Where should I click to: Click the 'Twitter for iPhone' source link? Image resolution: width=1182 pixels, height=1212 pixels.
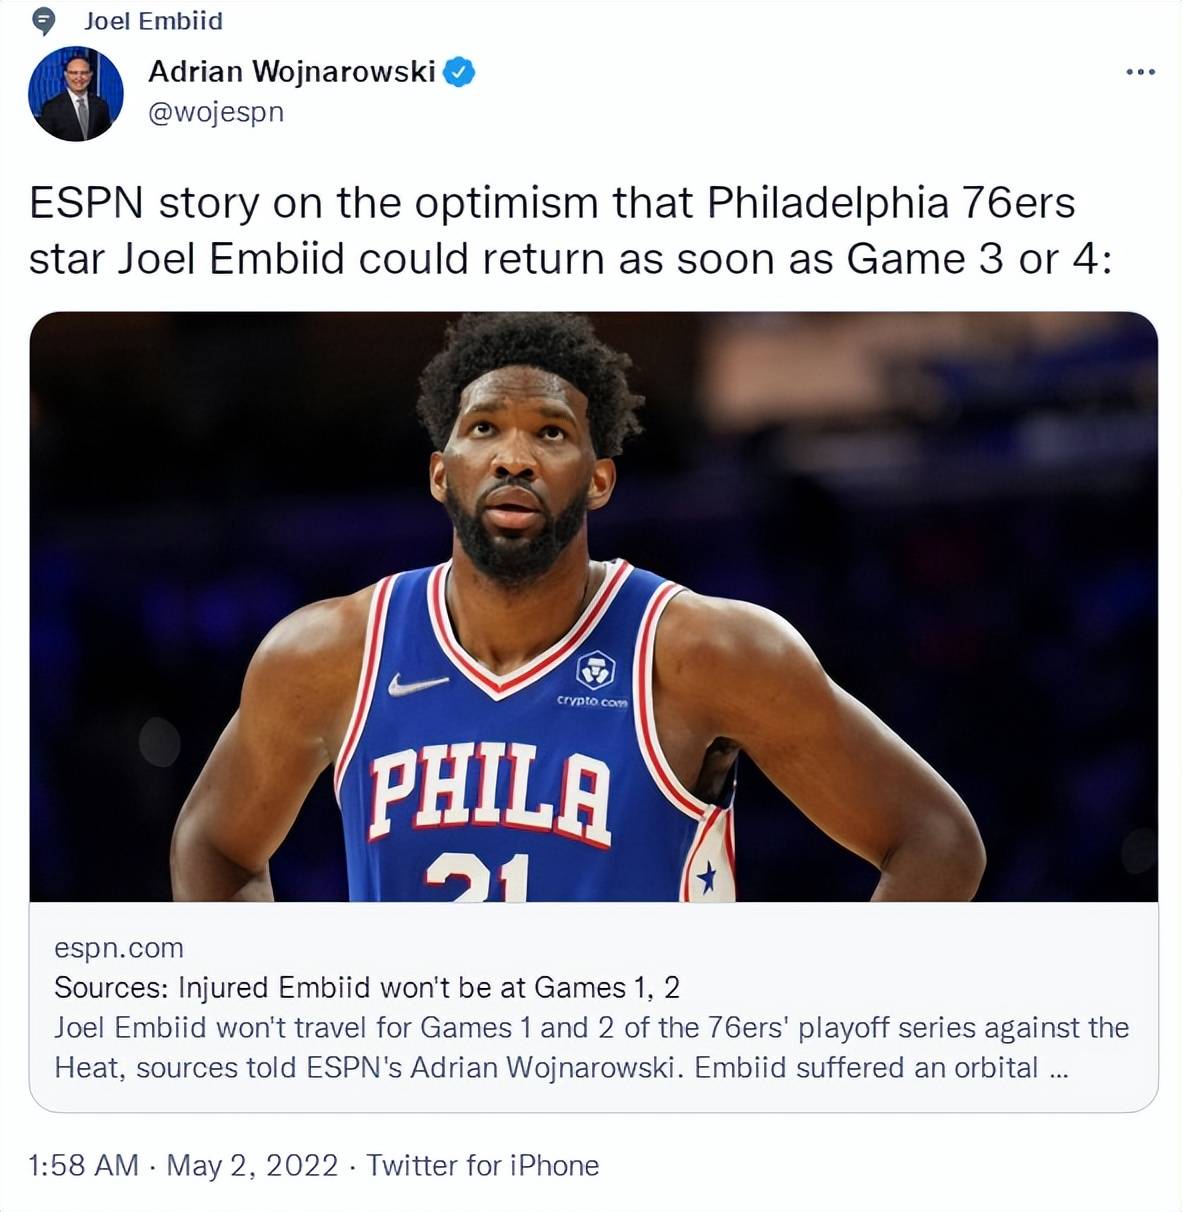tap(482, 1165)
